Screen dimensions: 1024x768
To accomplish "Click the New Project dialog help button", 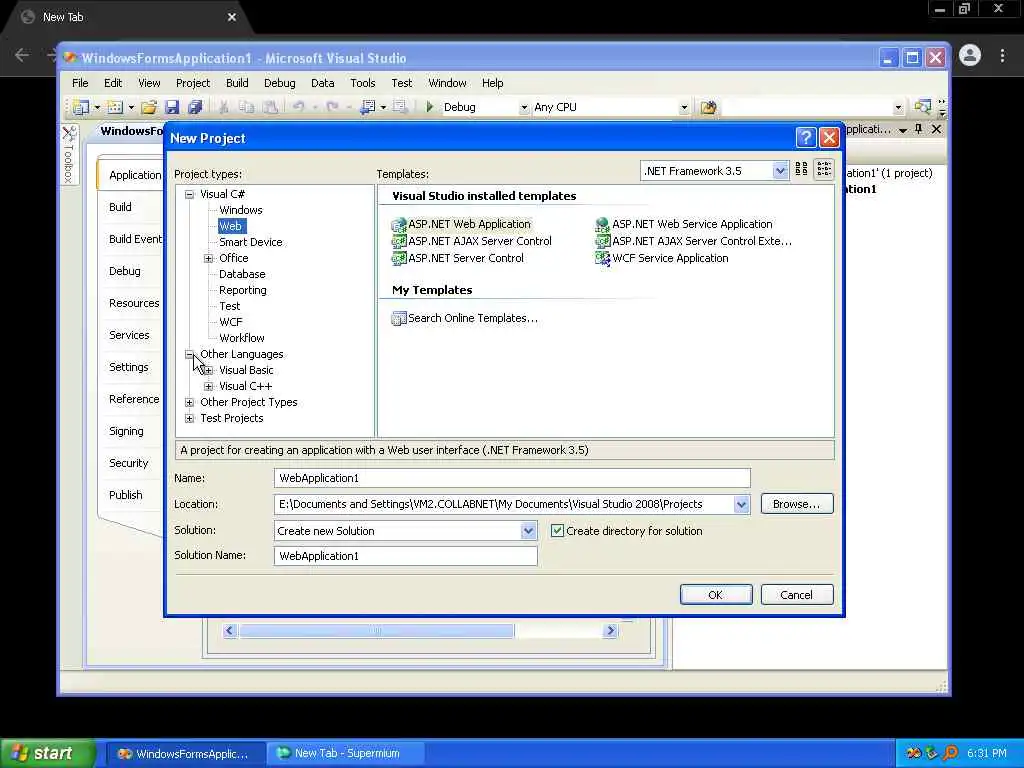I will point(806,137).
